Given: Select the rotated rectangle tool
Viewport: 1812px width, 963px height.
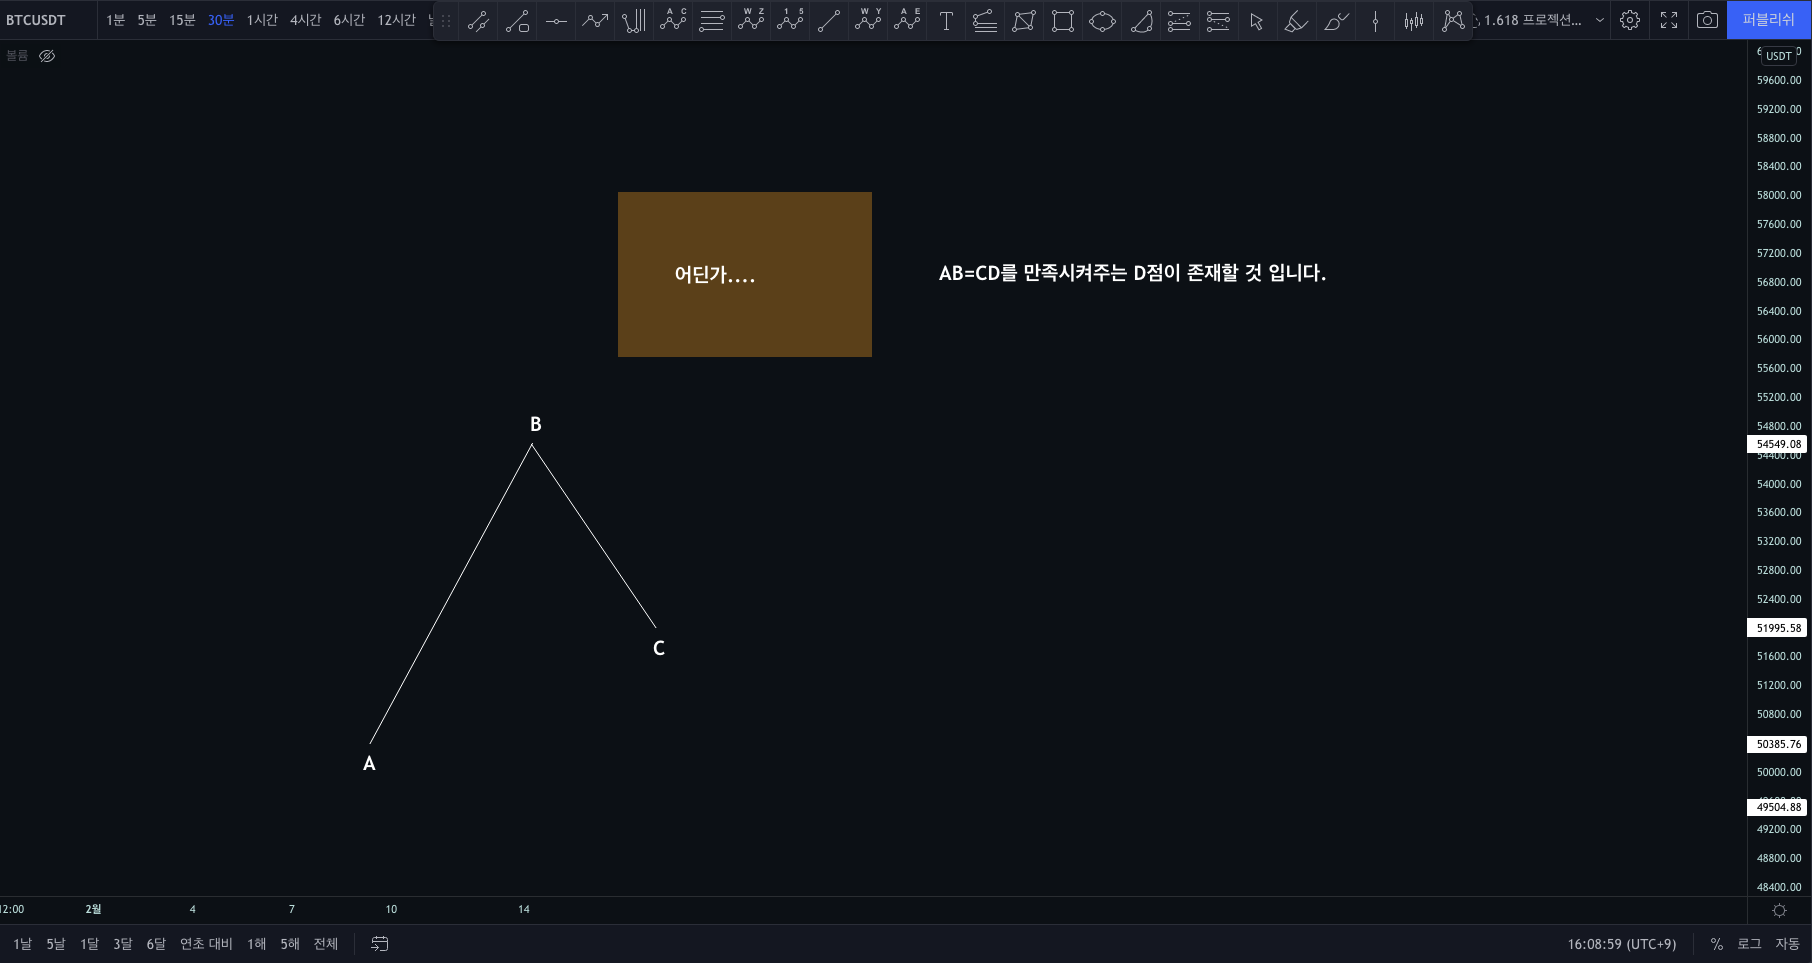Looking at the screenshot, I should [x=1024, y=20].
